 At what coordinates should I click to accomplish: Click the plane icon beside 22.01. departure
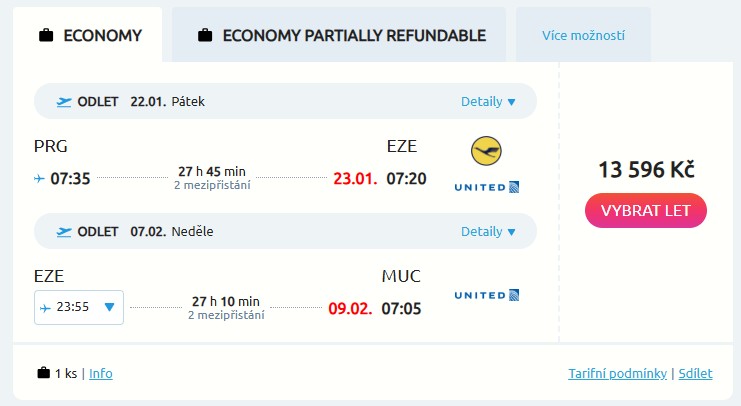65,102
